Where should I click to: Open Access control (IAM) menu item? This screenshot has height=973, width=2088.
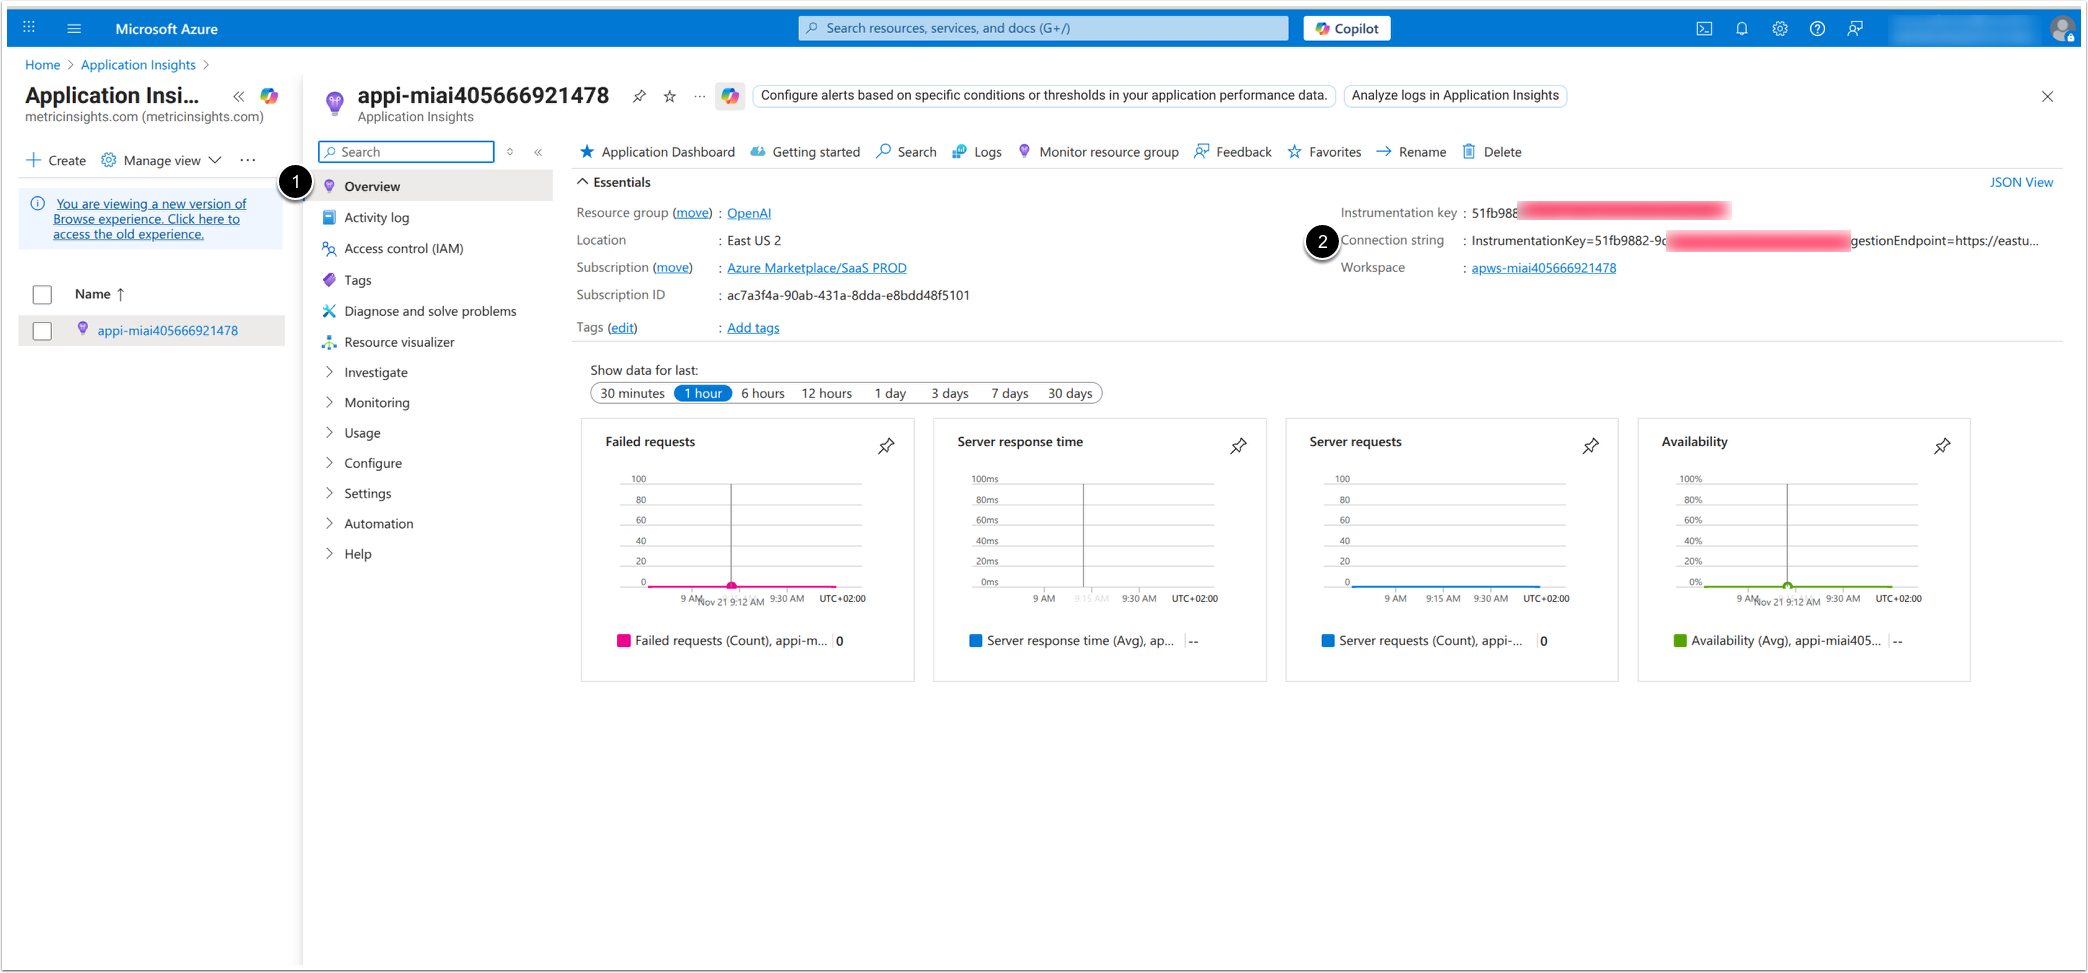pos(403,249)
